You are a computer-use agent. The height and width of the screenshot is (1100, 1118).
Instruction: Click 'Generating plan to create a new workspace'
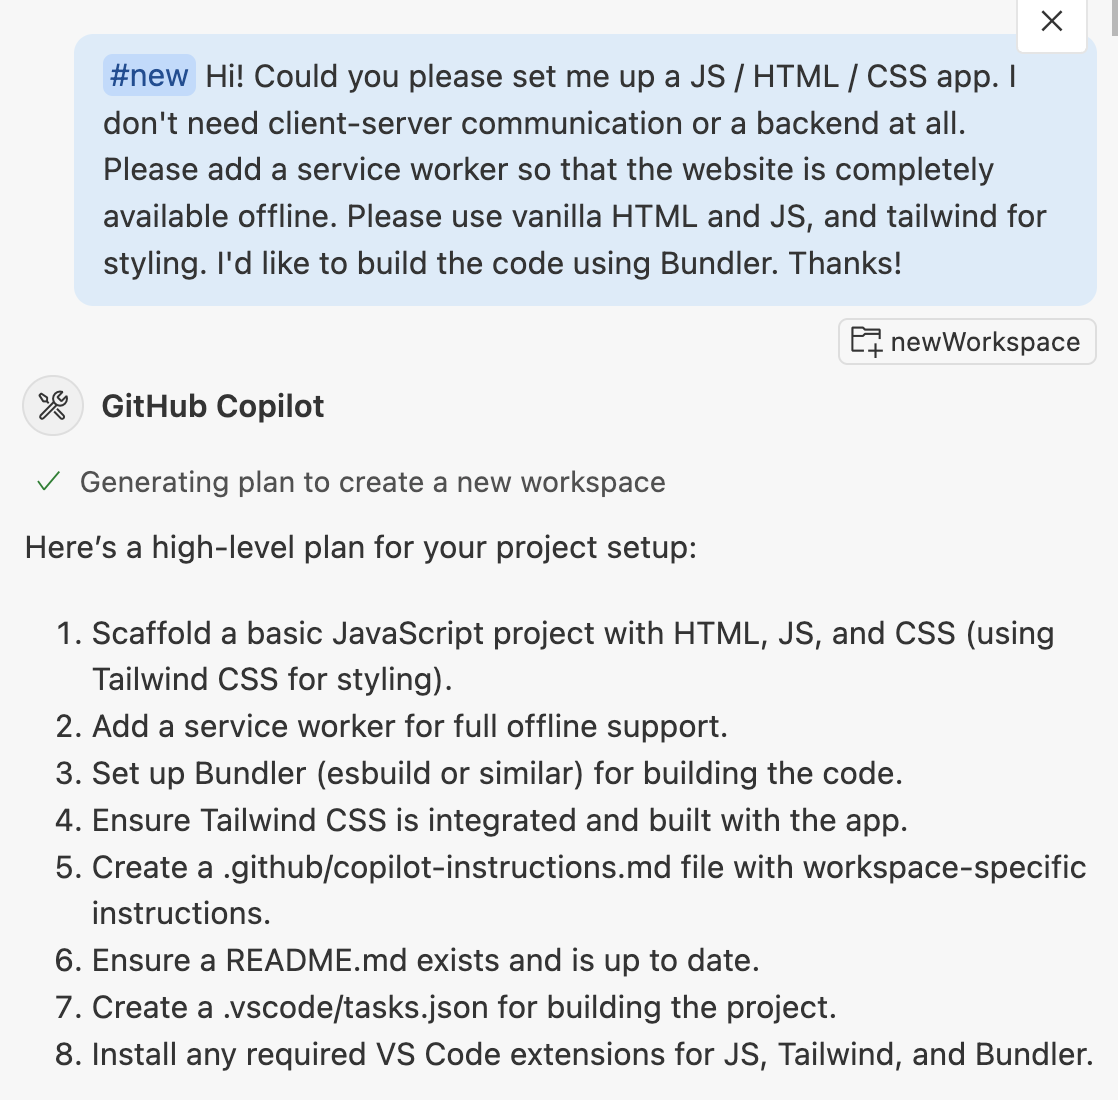coord(372,483)
